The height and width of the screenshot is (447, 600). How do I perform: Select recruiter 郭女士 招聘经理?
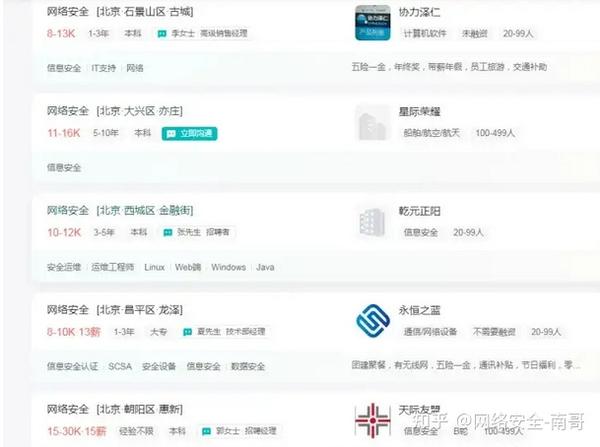(x=246, y=431)
